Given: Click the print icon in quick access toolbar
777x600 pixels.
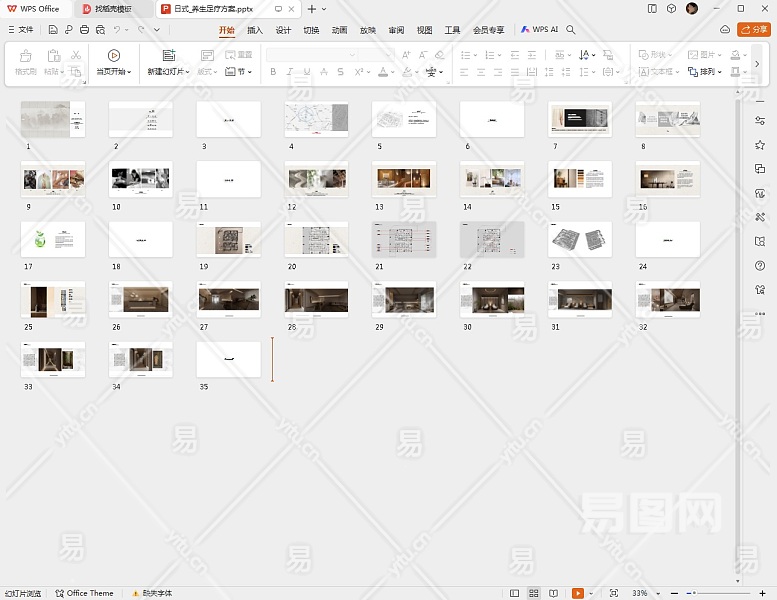Looking at the screenshot, I should click(x=85, y=30).
